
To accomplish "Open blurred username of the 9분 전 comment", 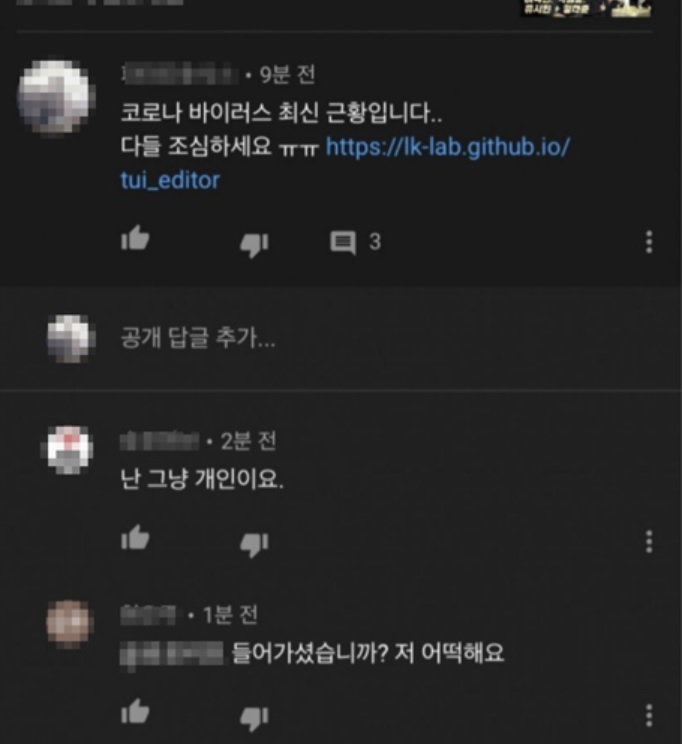I will (x=179, y=74).
